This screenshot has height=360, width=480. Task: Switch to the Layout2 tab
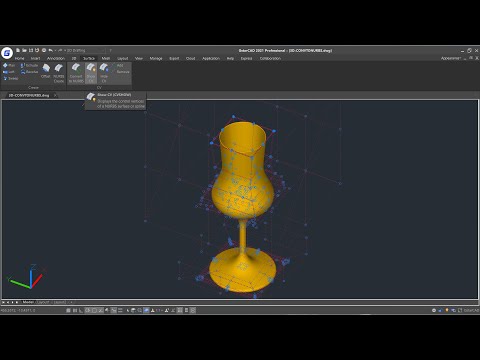tap(60, 302)
